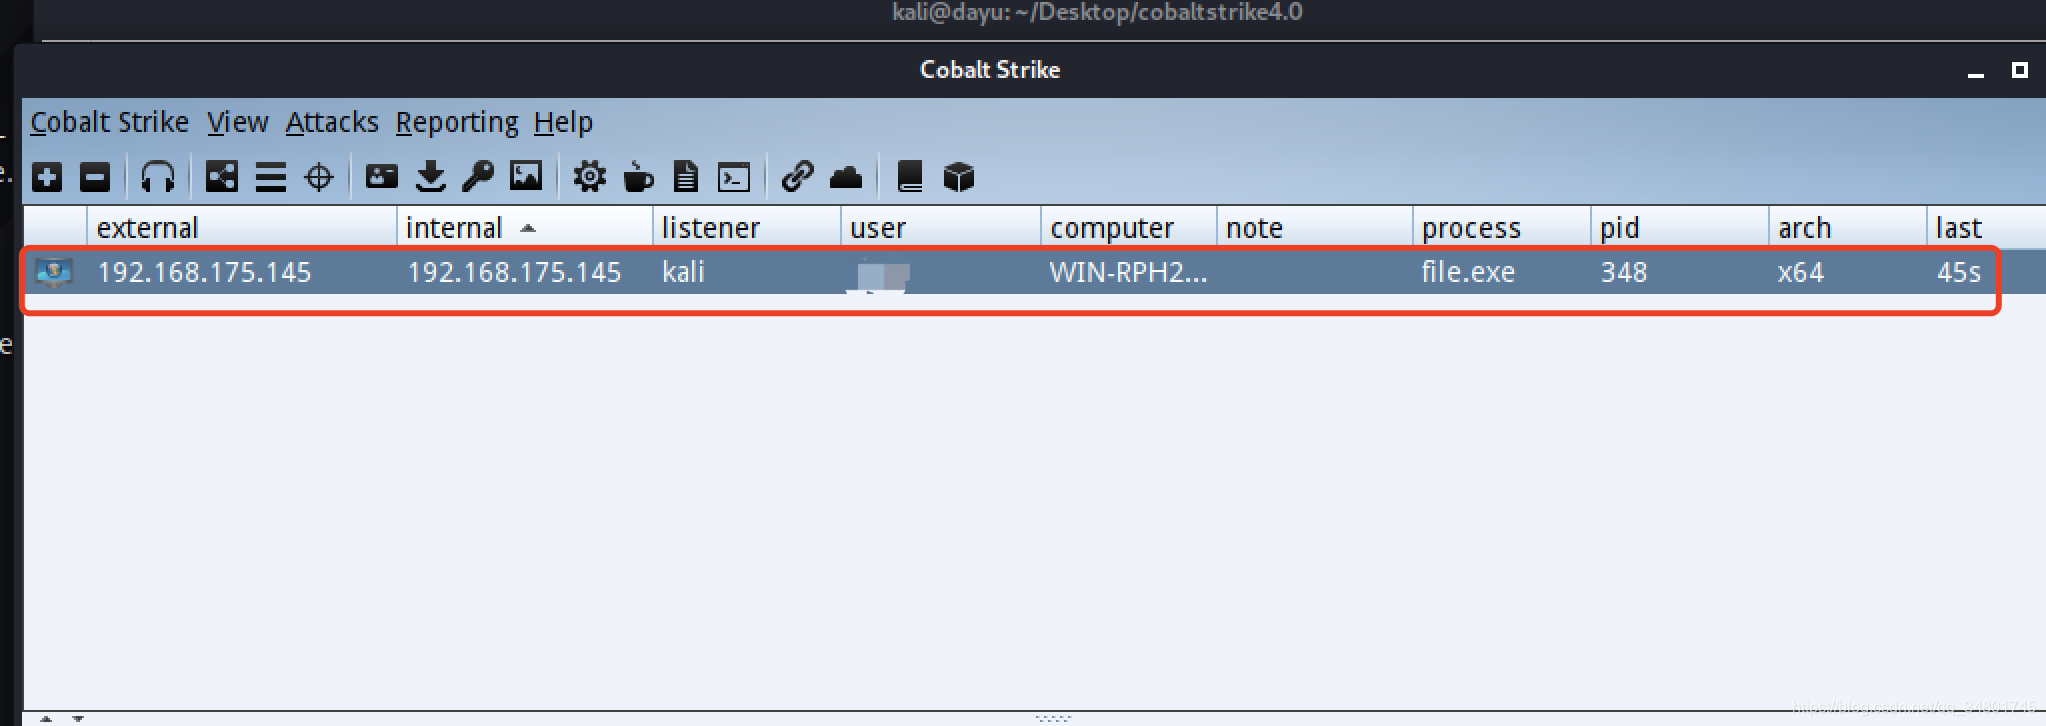This screenshot has height=726, width=2046.
Task: Minimize the Cobalt Strike window
Action: point(1975,72)
